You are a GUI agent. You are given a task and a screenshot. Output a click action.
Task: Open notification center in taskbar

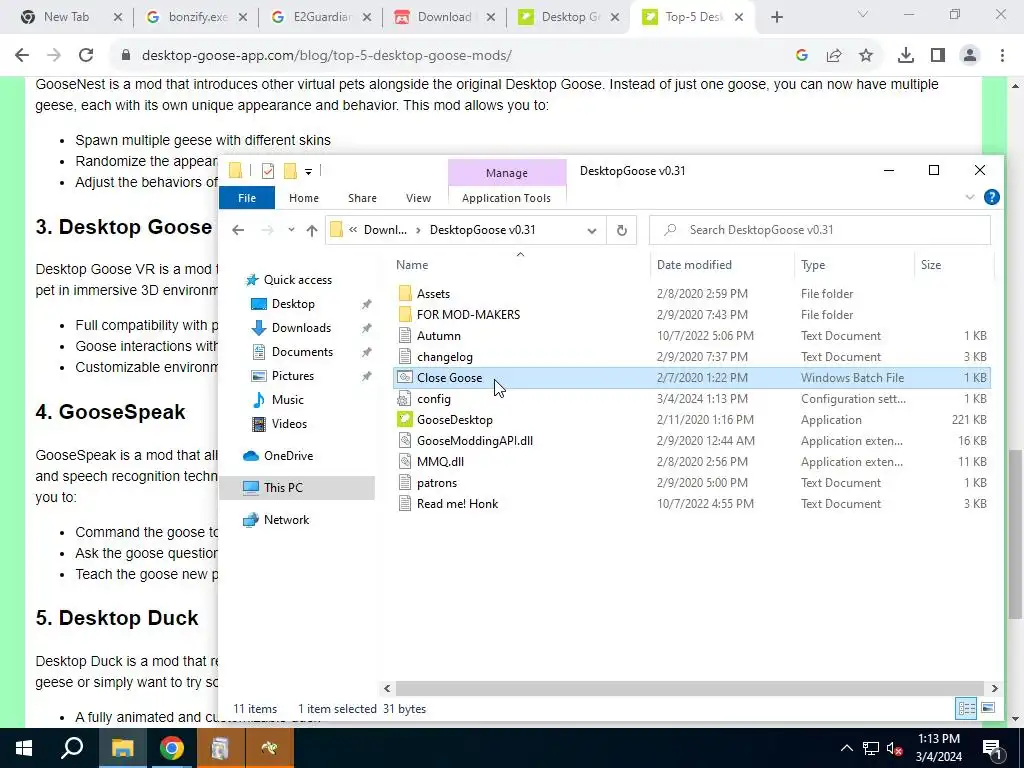991,748
